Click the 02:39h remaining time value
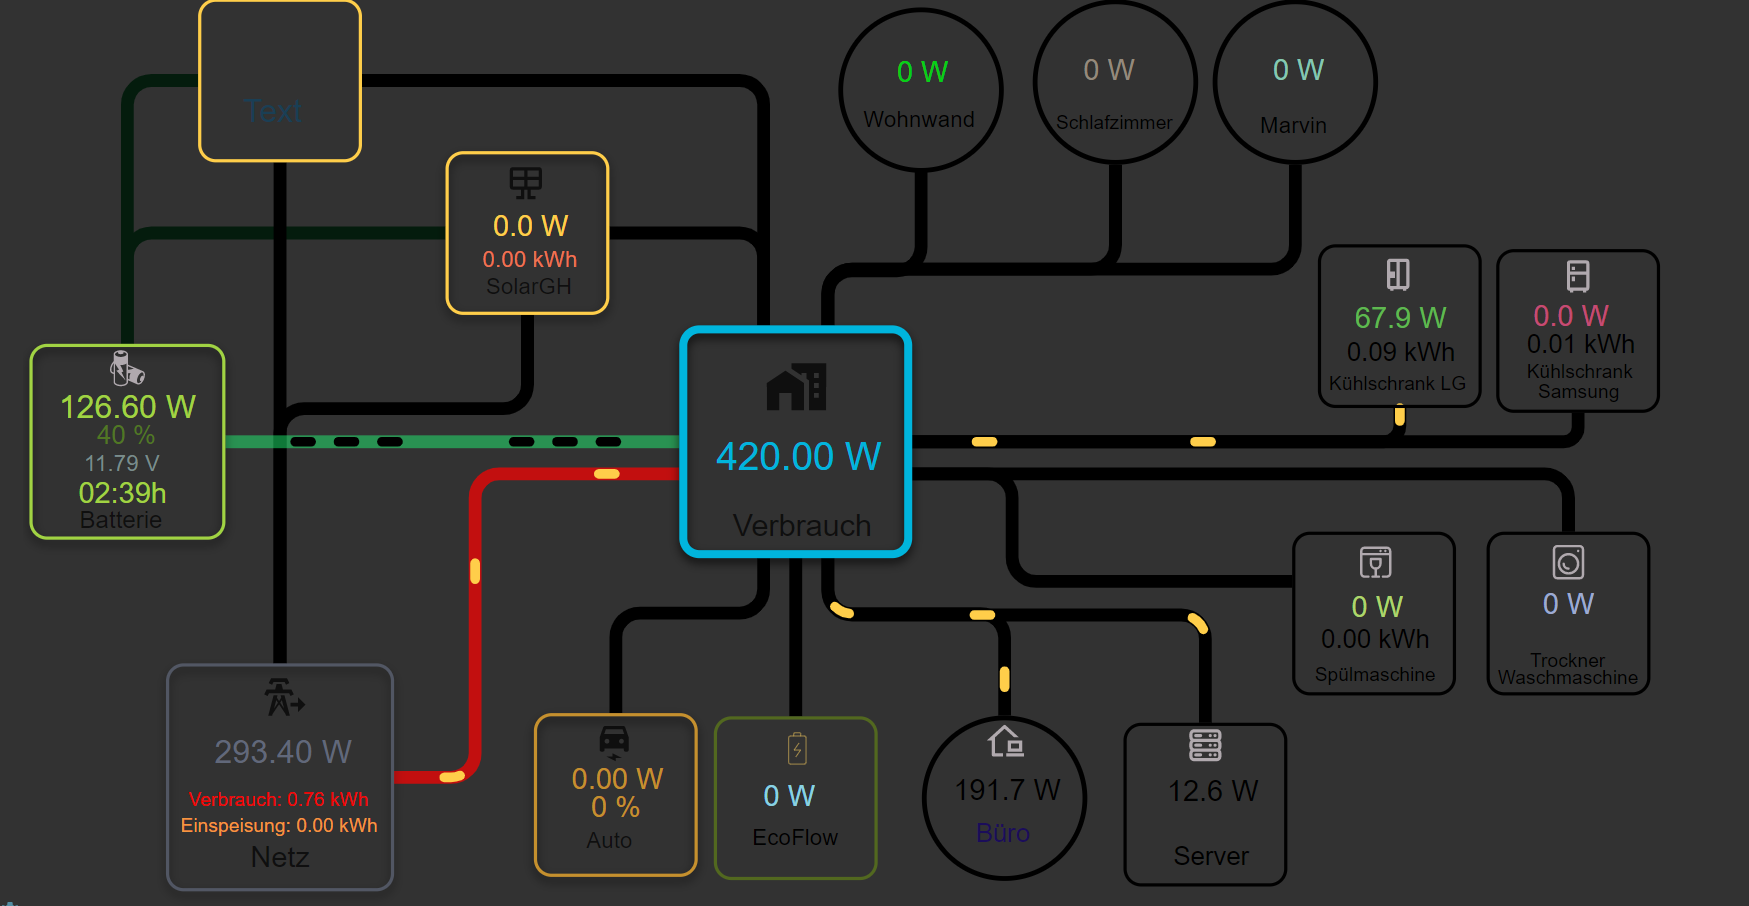 coord(123,493)
